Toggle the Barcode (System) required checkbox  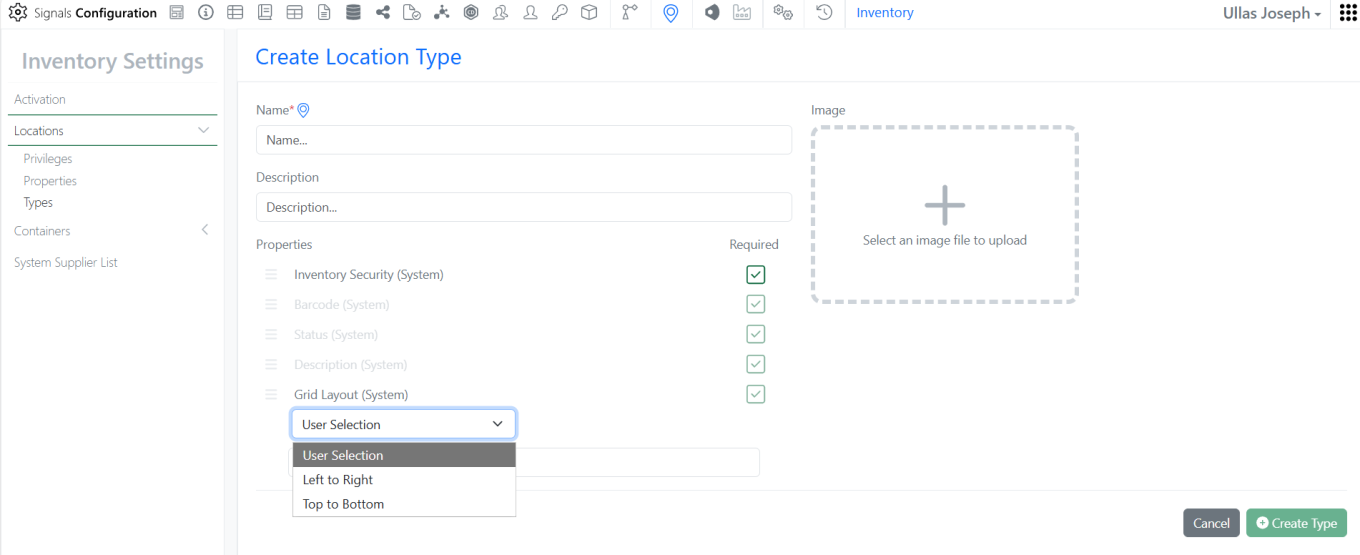(x=756, y=304)
